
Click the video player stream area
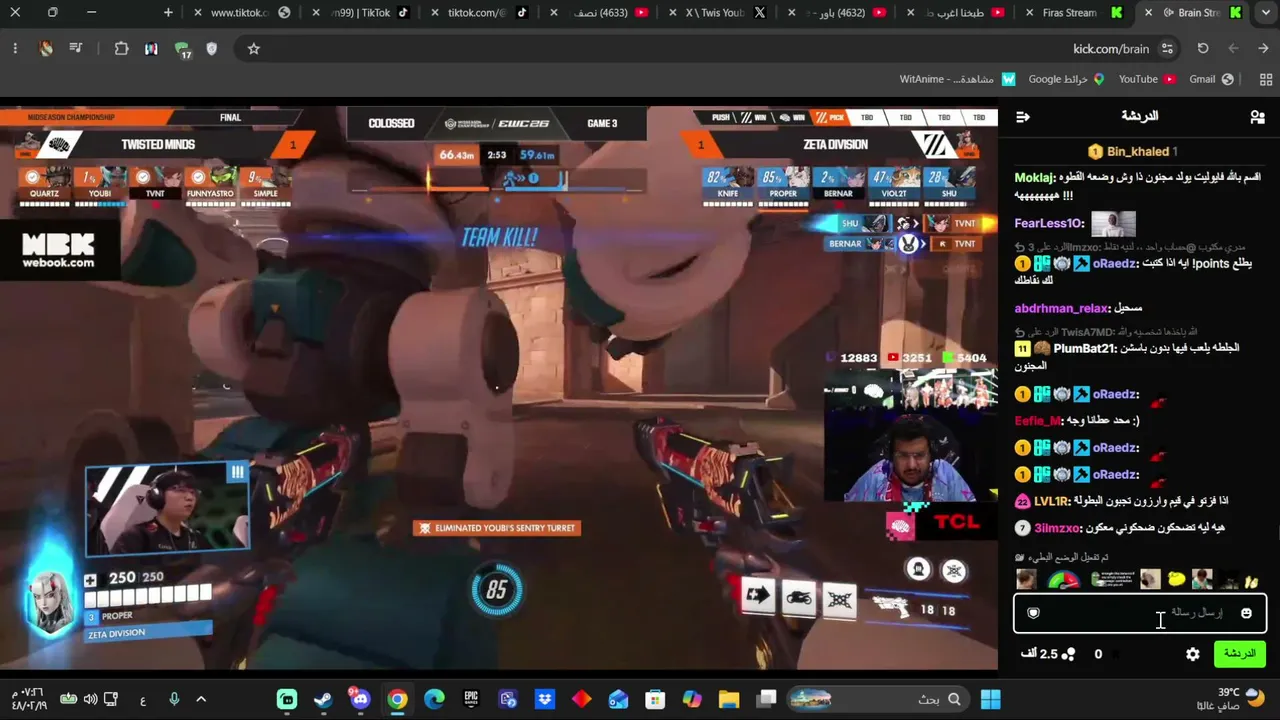(499, 388)
